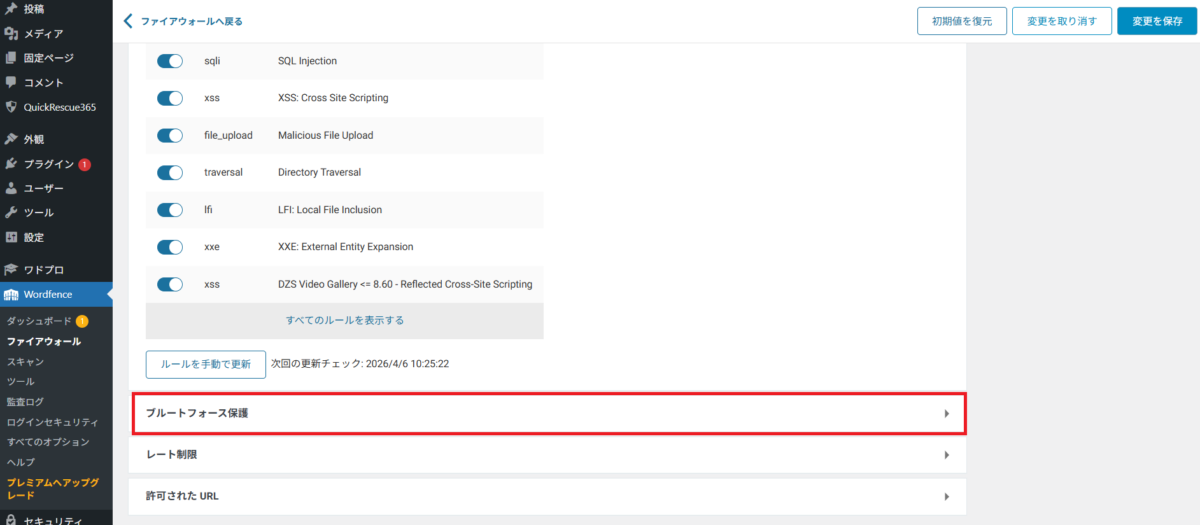Expand the ブルートフォース保護 section
The image size is (1200, 525).
tap(548, 413)
